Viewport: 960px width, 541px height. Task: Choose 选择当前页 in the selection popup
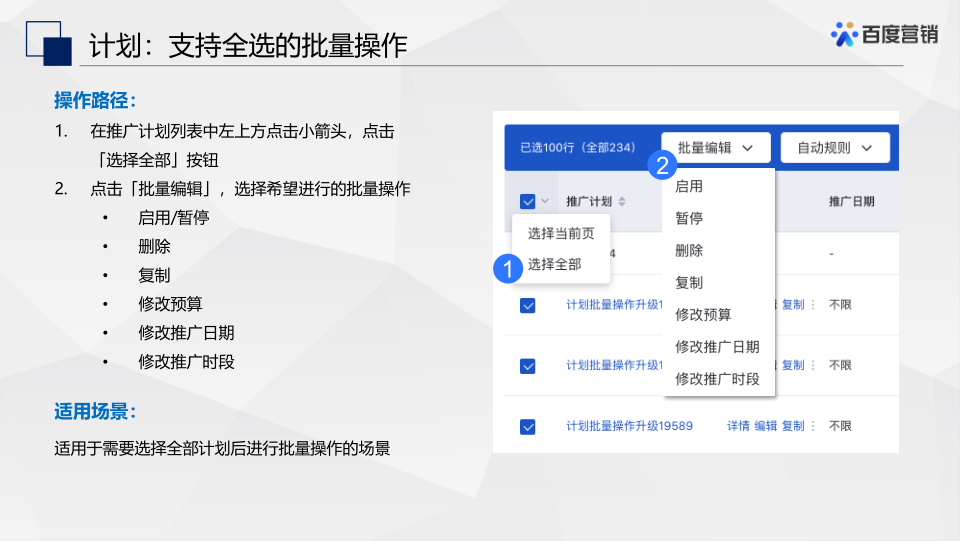coord(561,233)
